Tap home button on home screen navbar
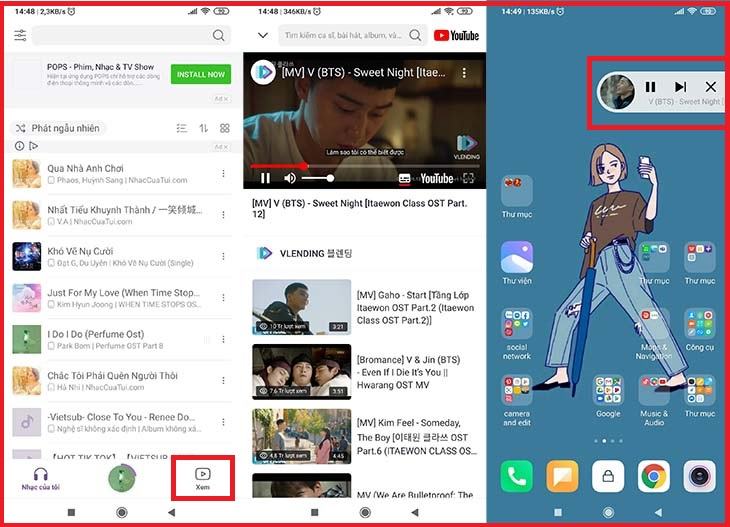Viewport: 730px width, 527px height. click(x=608, y=513)
